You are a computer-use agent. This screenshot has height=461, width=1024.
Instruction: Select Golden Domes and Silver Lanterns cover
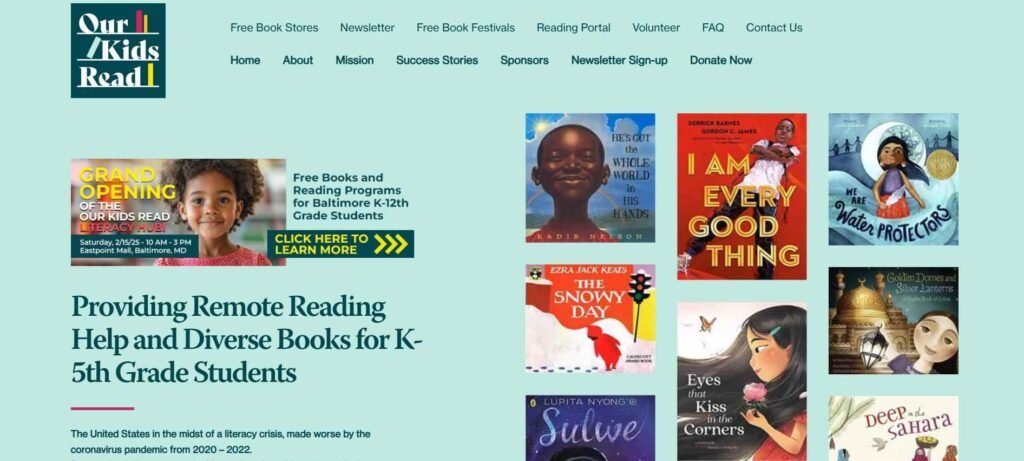(x=893, y=321)
